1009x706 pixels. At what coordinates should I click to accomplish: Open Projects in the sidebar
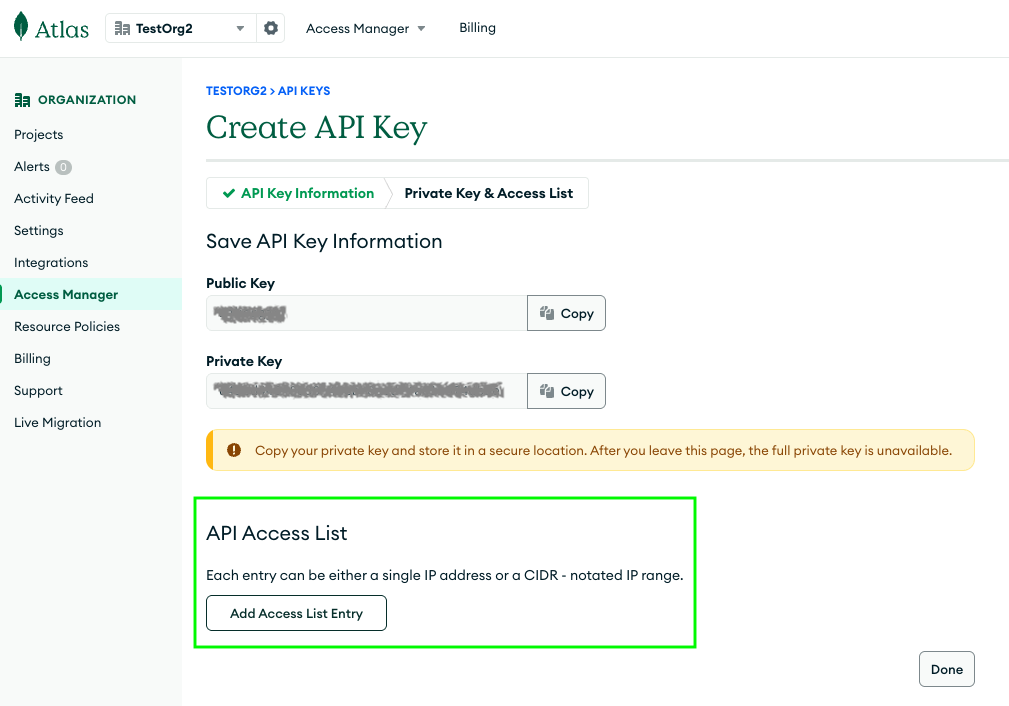point(39,135)
